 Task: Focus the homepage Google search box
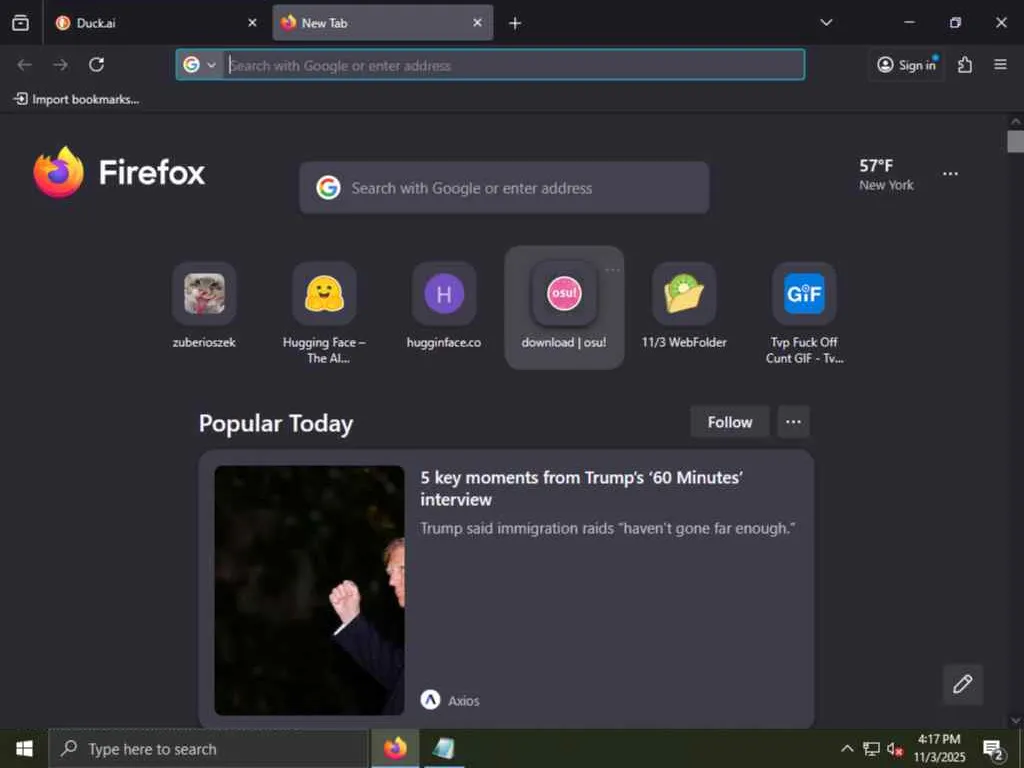(x=504, y=188)
